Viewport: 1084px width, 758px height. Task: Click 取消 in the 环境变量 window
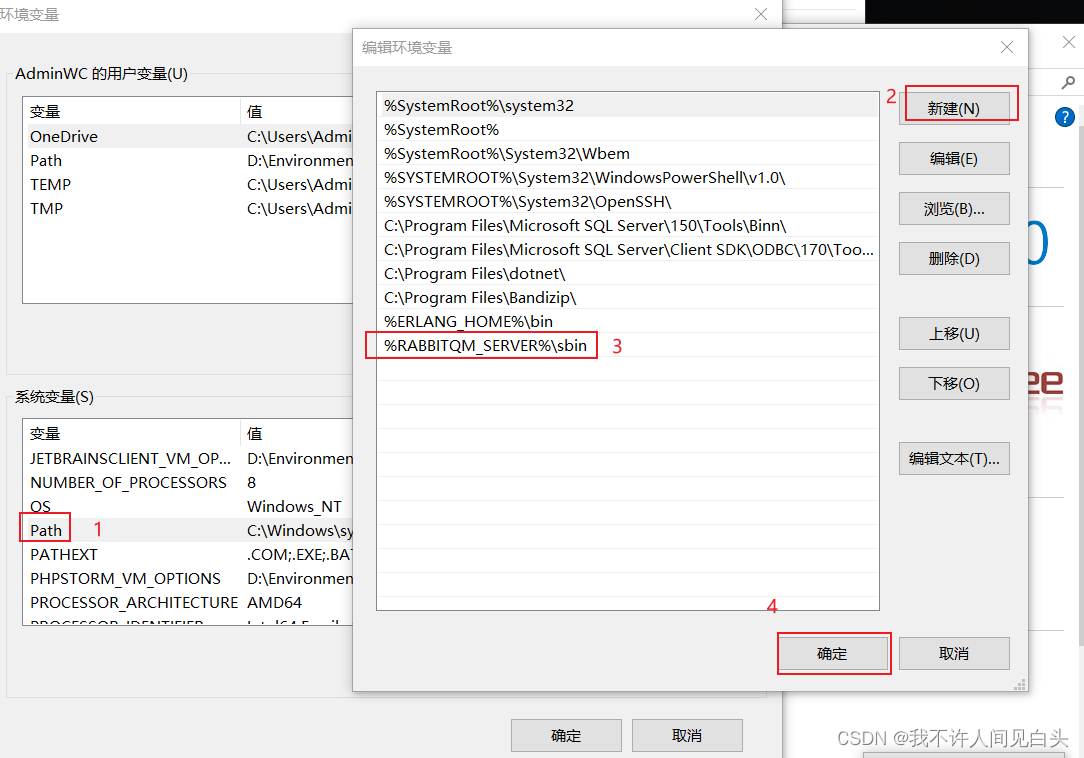[x=687, y=735]
